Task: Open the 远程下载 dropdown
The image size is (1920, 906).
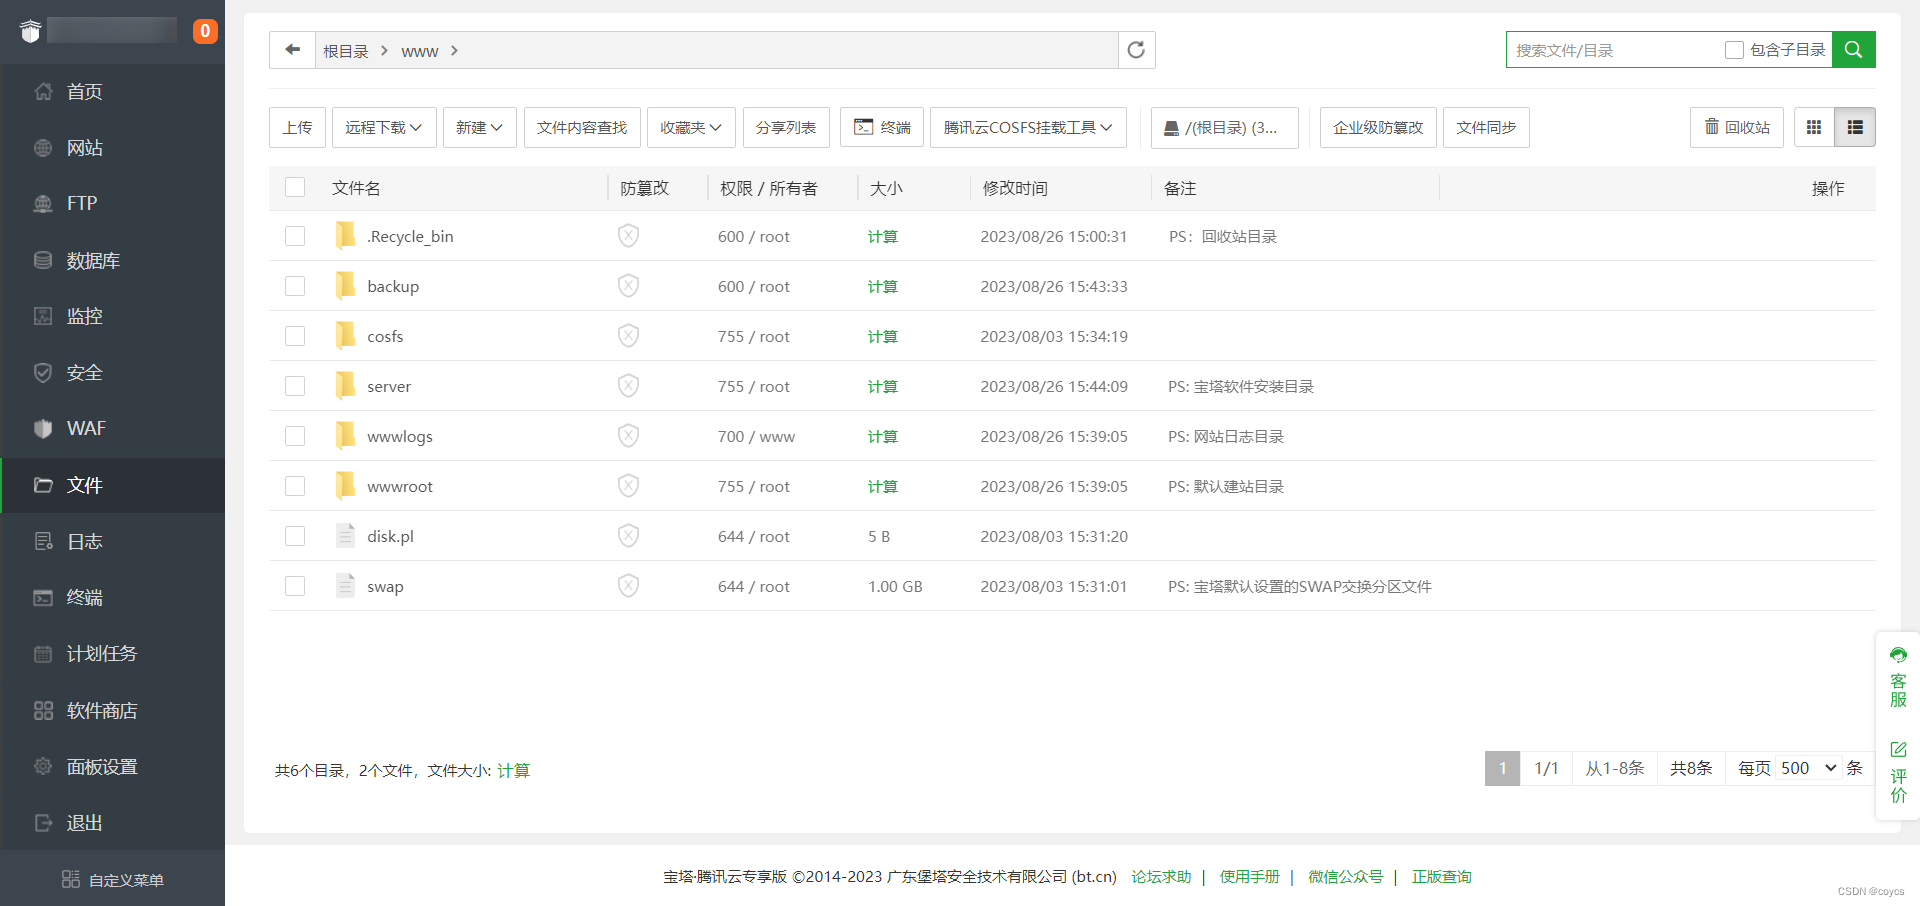Action: point(384,127)
